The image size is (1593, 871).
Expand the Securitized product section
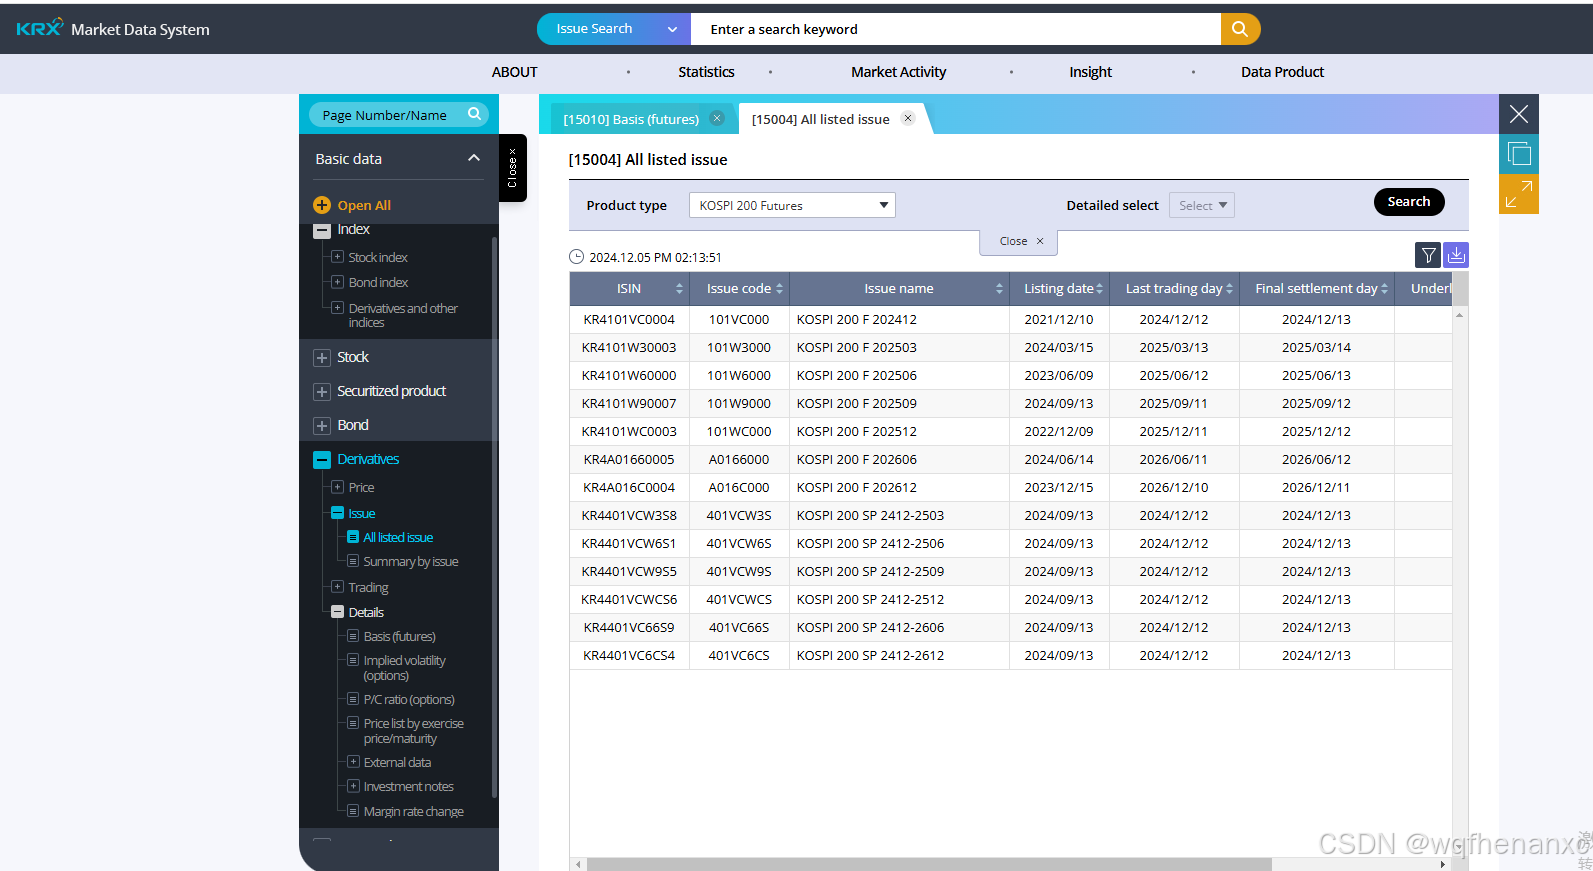click(x=322, y=392)
